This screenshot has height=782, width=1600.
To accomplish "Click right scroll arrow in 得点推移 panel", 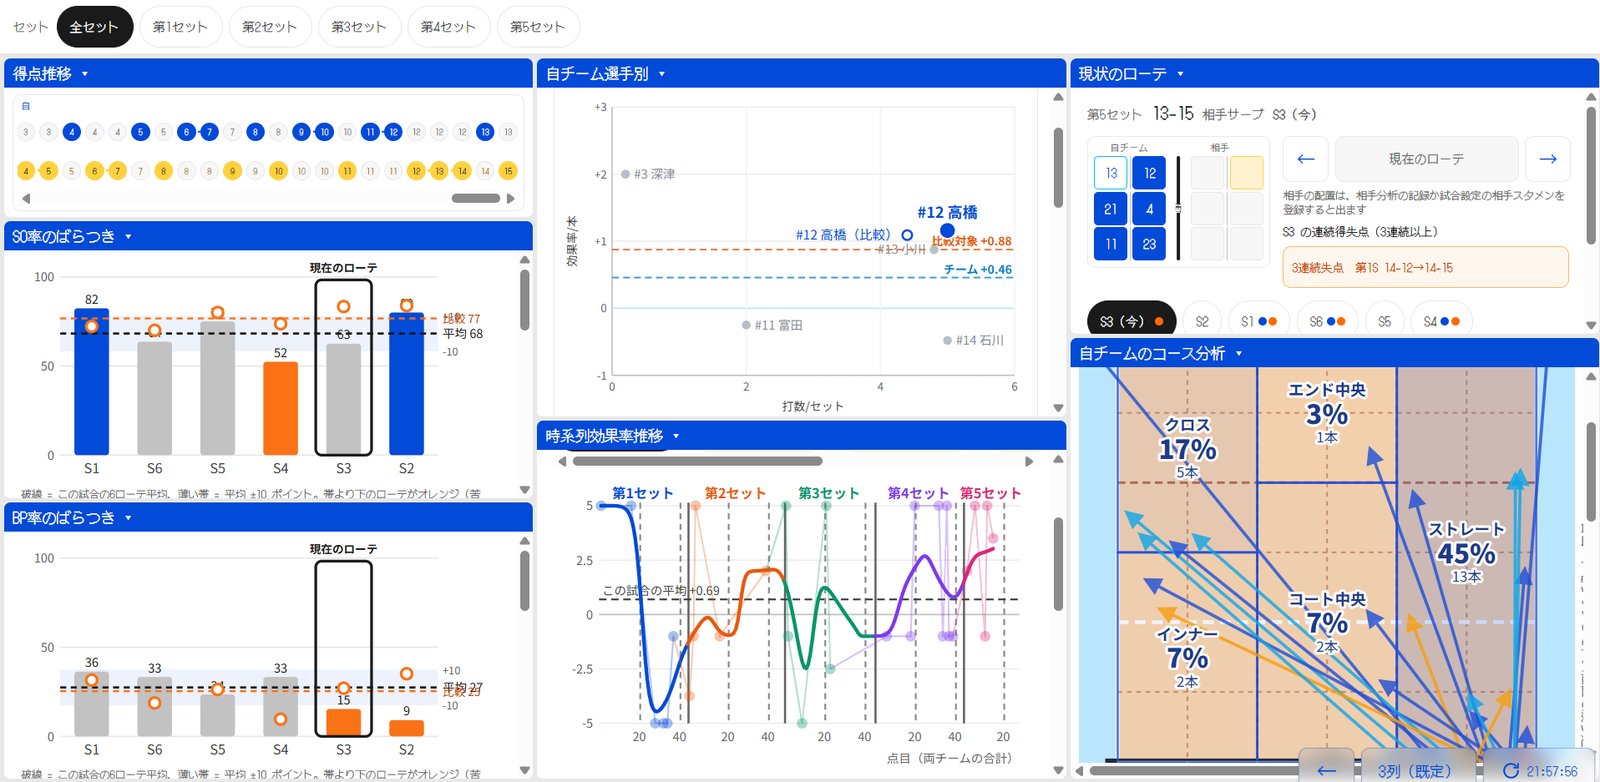I will click(x=510, y=198).
